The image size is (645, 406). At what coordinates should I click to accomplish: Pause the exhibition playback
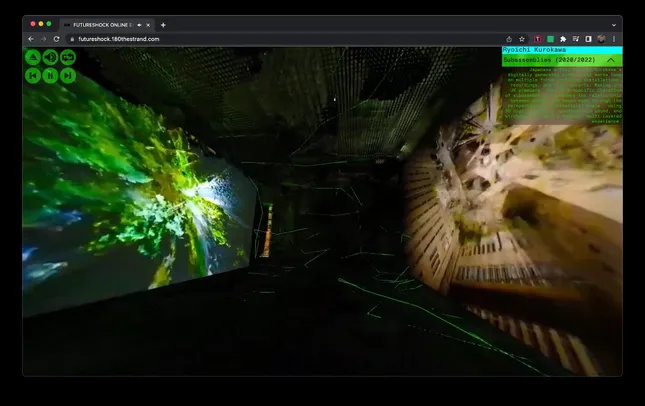tap(51, 76)
